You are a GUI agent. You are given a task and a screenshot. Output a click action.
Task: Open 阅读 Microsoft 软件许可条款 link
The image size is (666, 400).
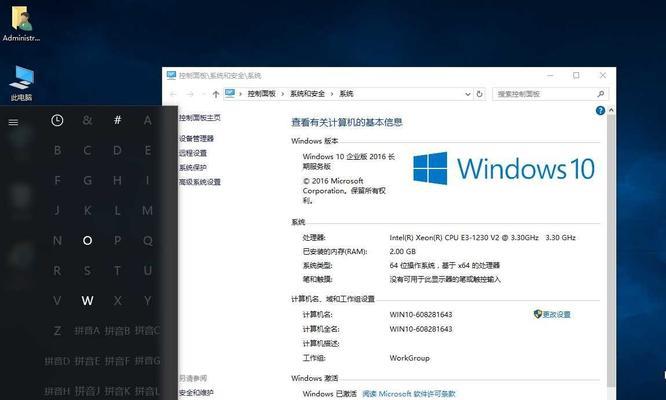click(x=409, y=394)
